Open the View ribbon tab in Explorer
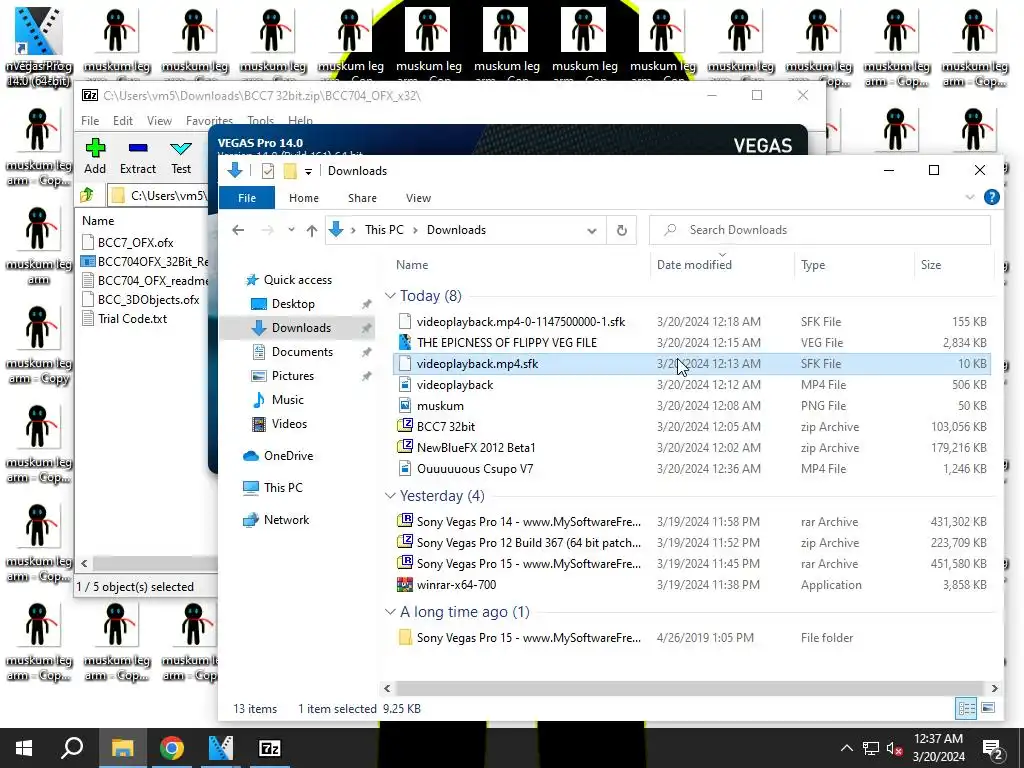Viewport: 1024px width, 768px height. point(418,198)
